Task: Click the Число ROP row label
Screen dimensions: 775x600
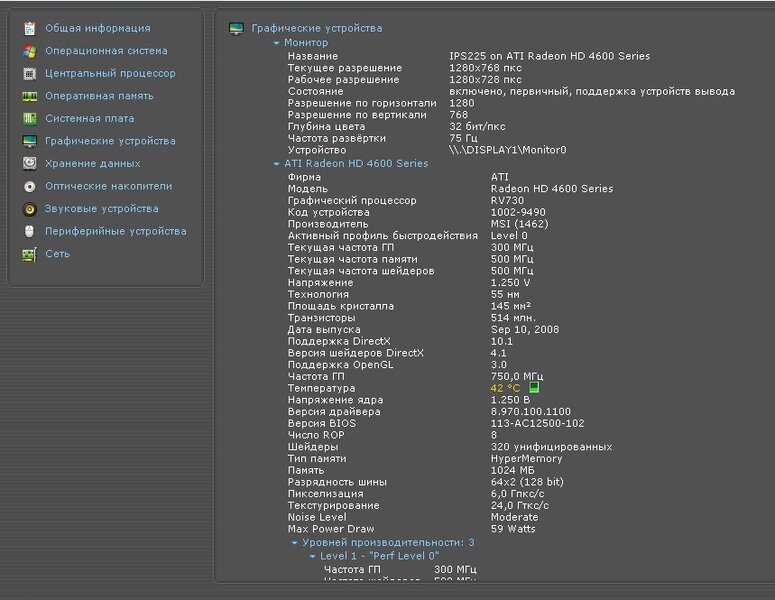Action: coord(316,435)
